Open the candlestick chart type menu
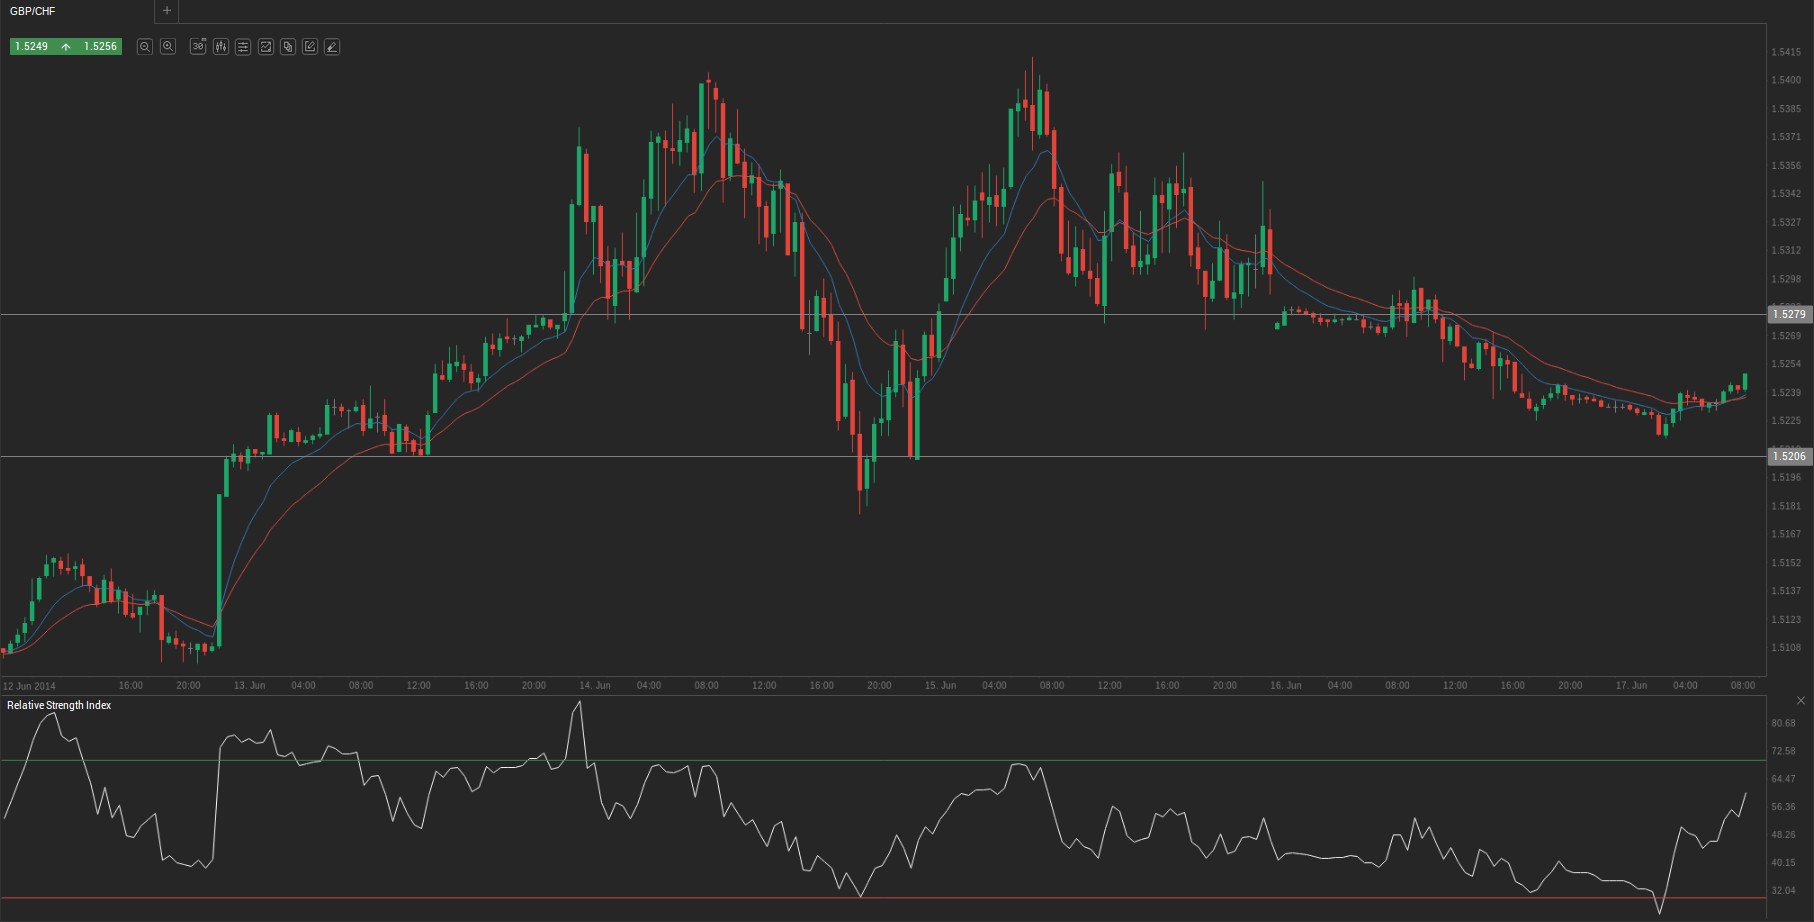Image resolution: width=1814 pixels, height=922 pixels. (x=221, y=47)
